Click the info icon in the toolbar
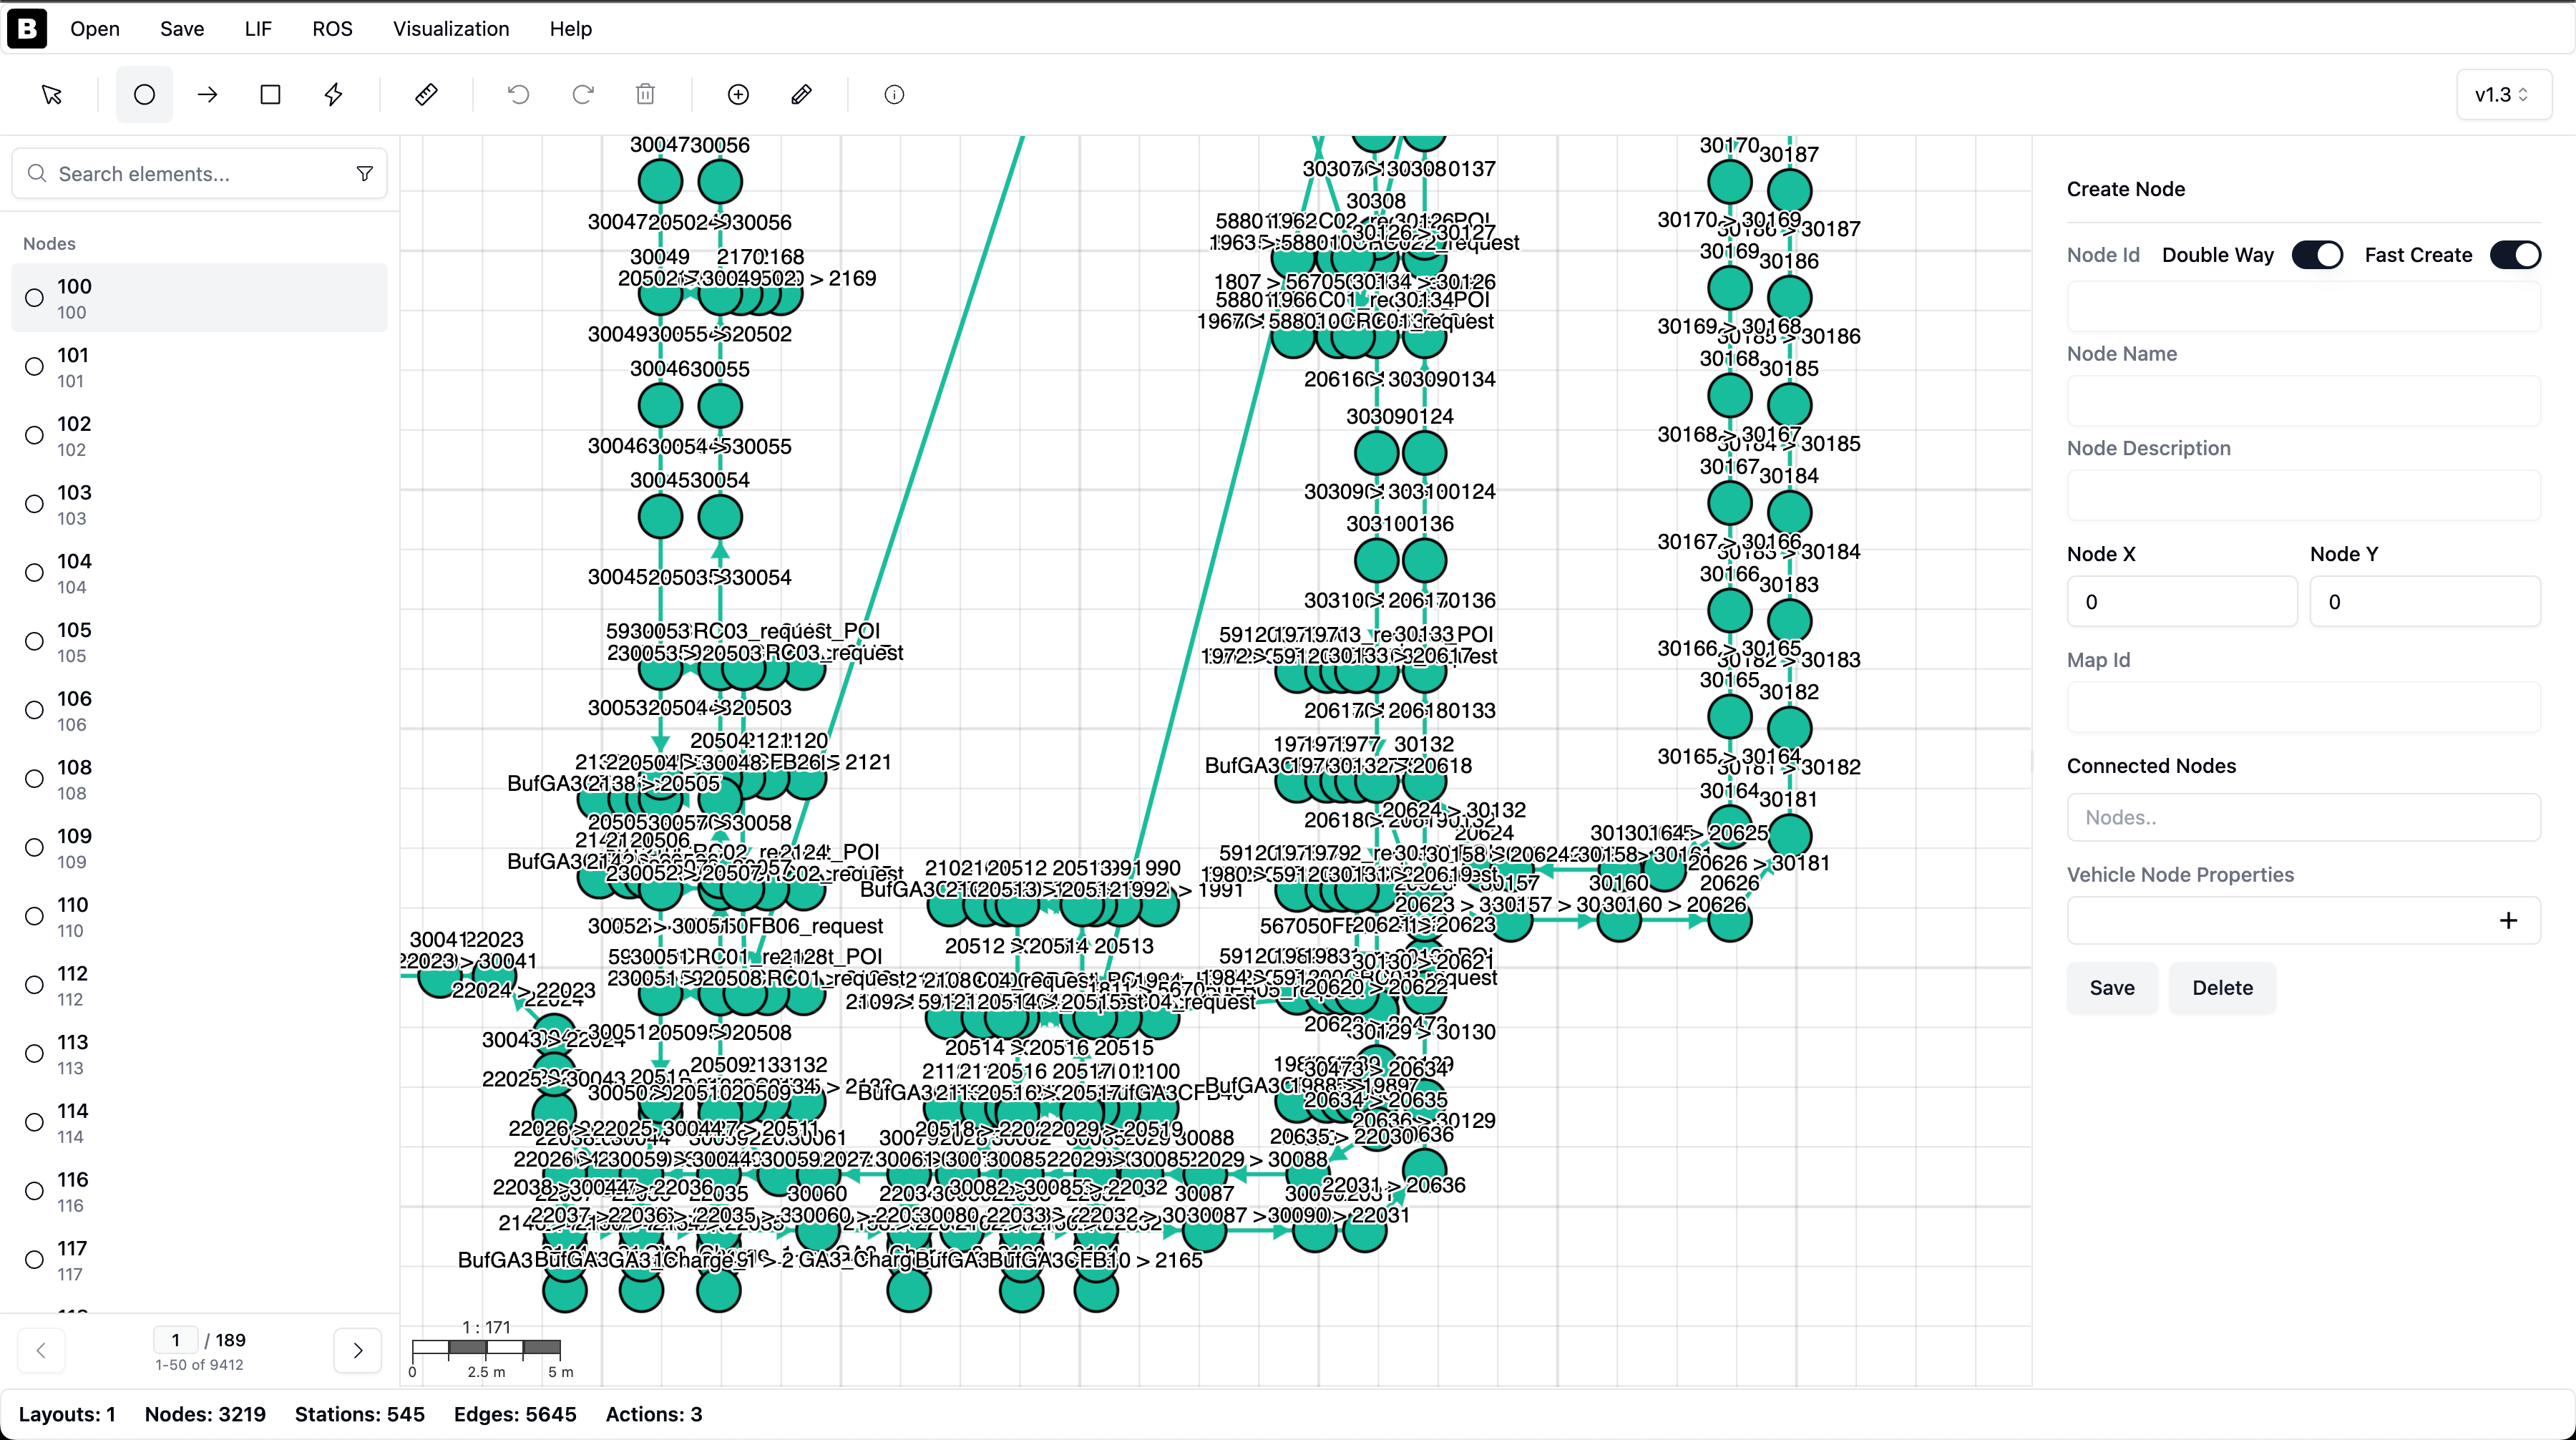Screen dimensions: 2576x1440 [x=893, y=94]
